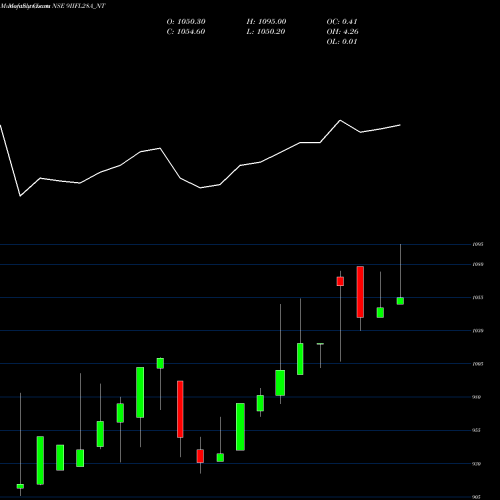Click the tallest red candle near the chart top
Viewport: 500px width, 500px height.
coord(360,292)
